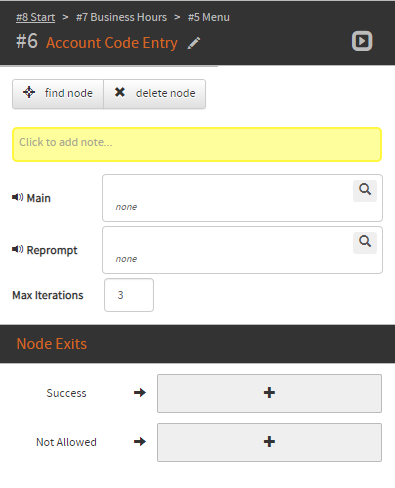395x488 pixels.
Task: Focus the Max Iterations field
Action: point(129,295)
